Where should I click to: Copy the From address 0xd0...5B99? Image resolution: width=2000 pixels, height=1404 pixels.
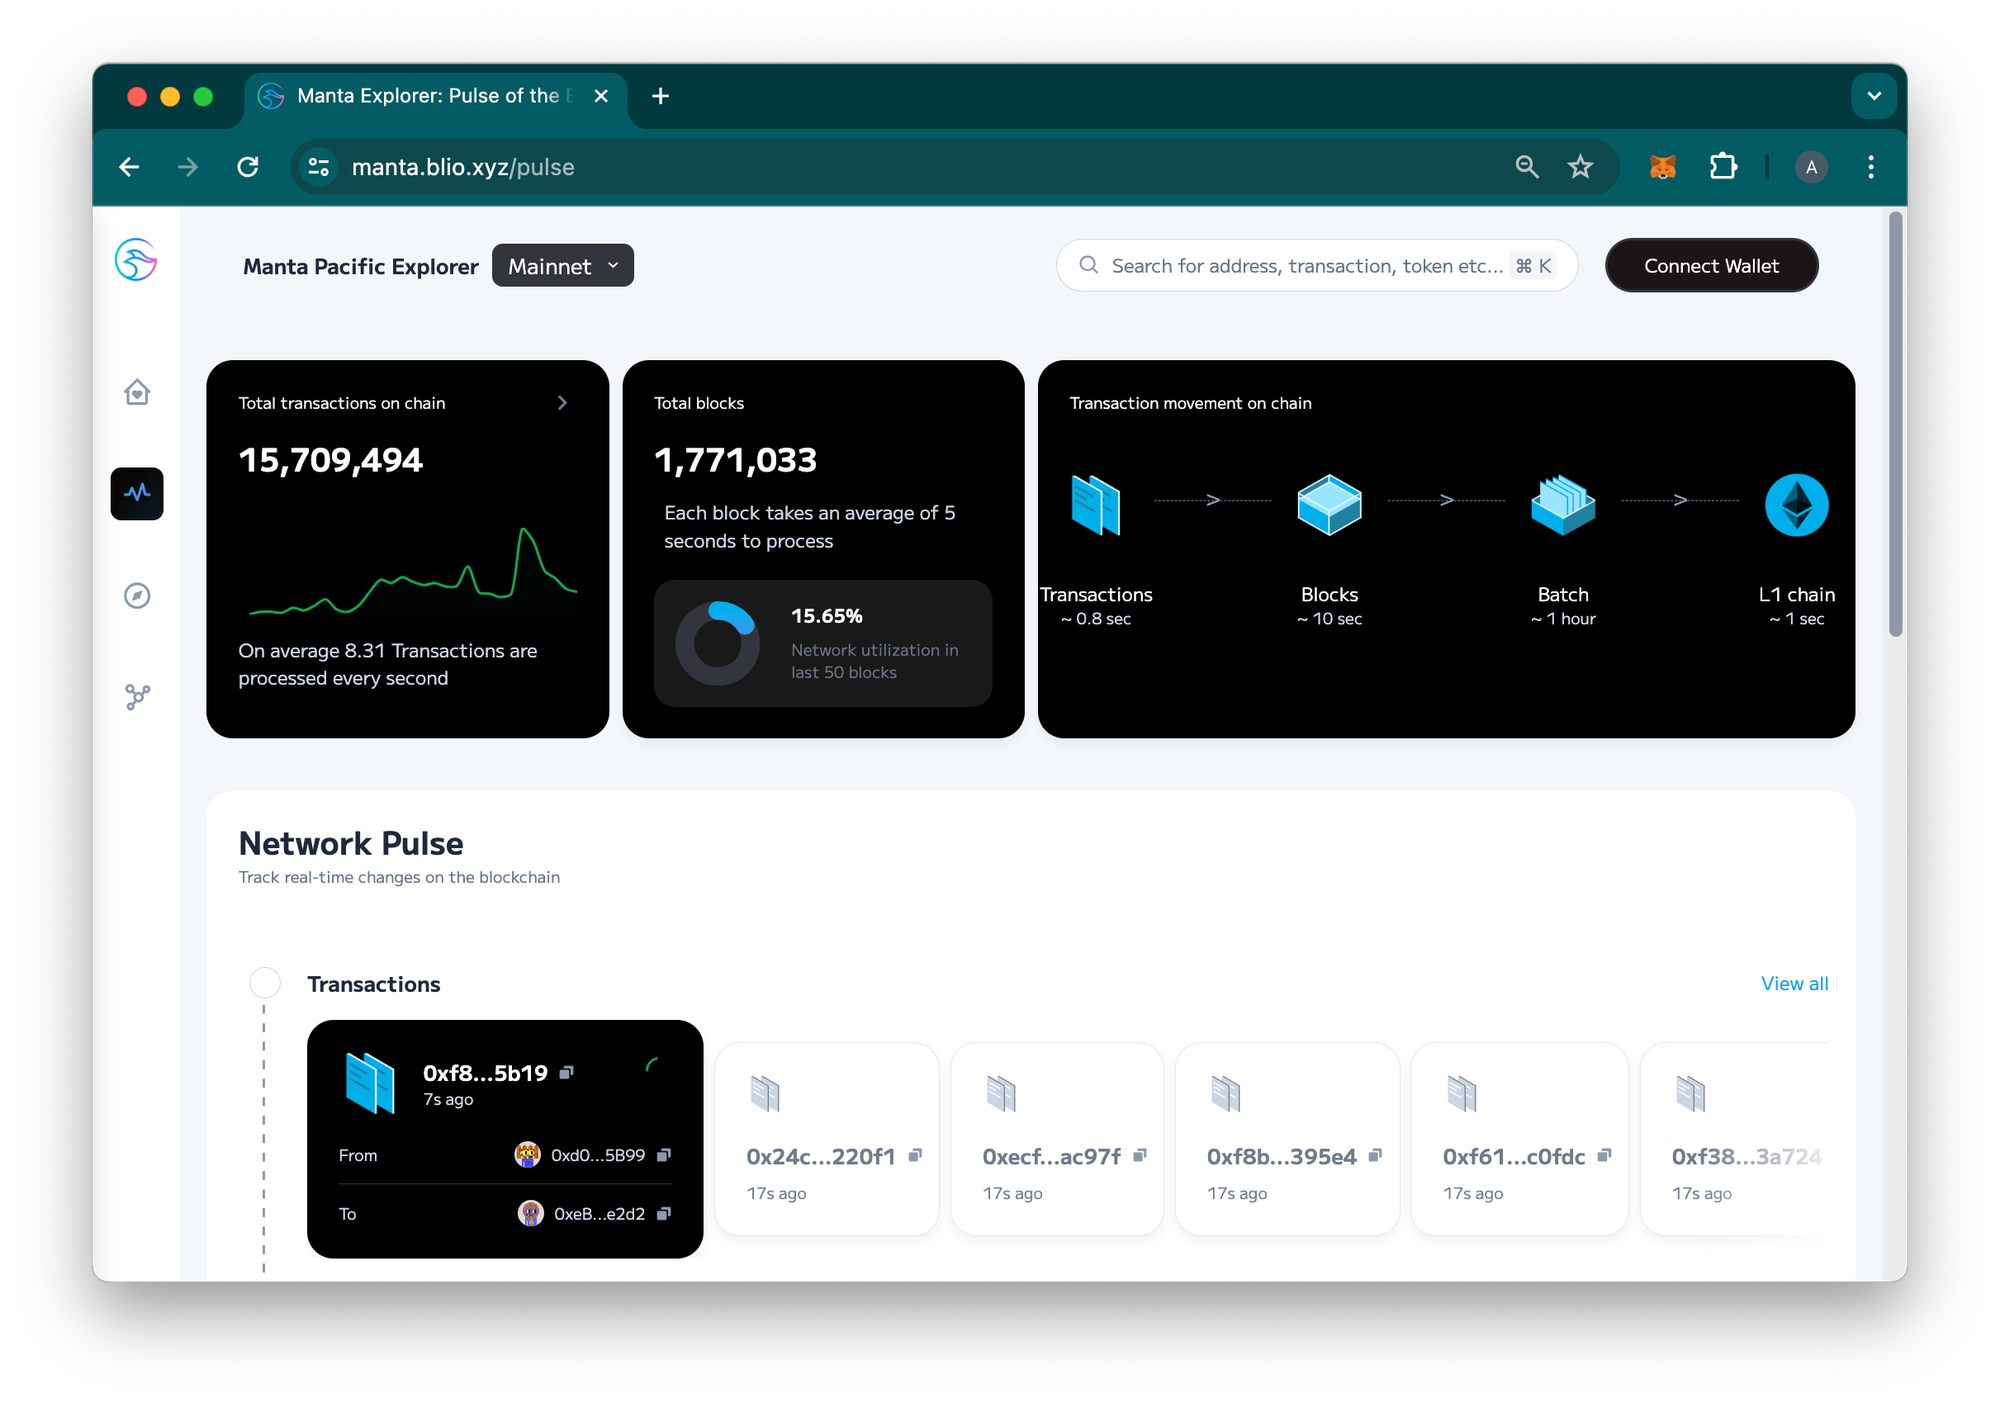pyautogui.click(x=664, y=1155)
